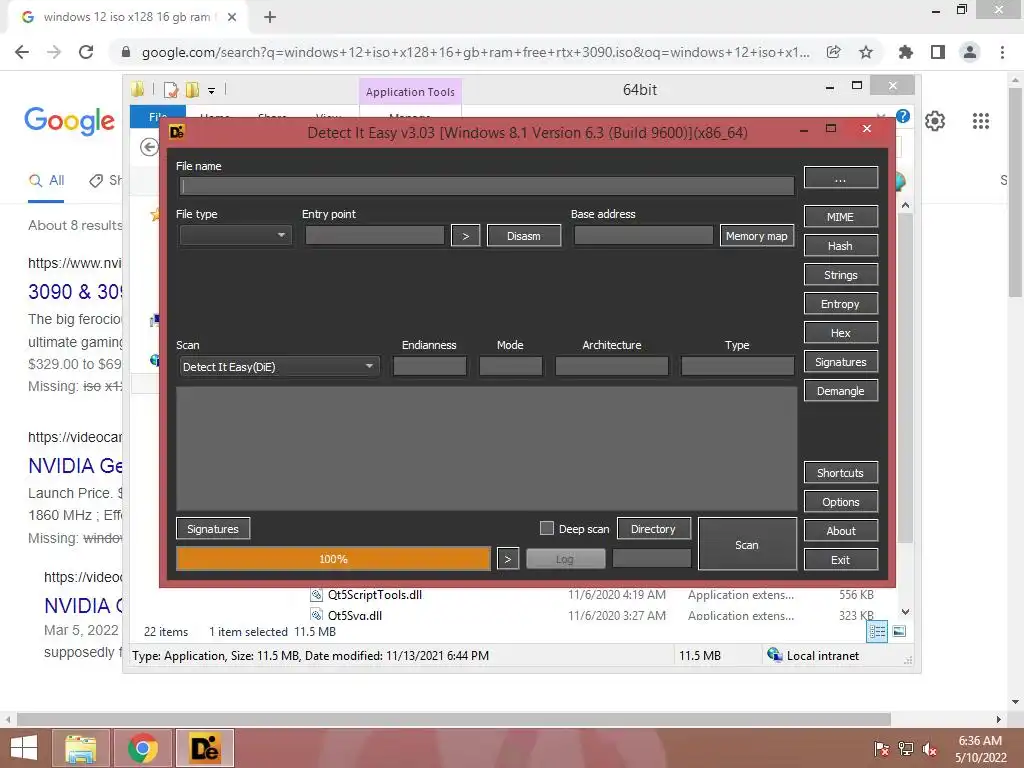
Task: Reload the Chrome page
Action: [86, 52]
